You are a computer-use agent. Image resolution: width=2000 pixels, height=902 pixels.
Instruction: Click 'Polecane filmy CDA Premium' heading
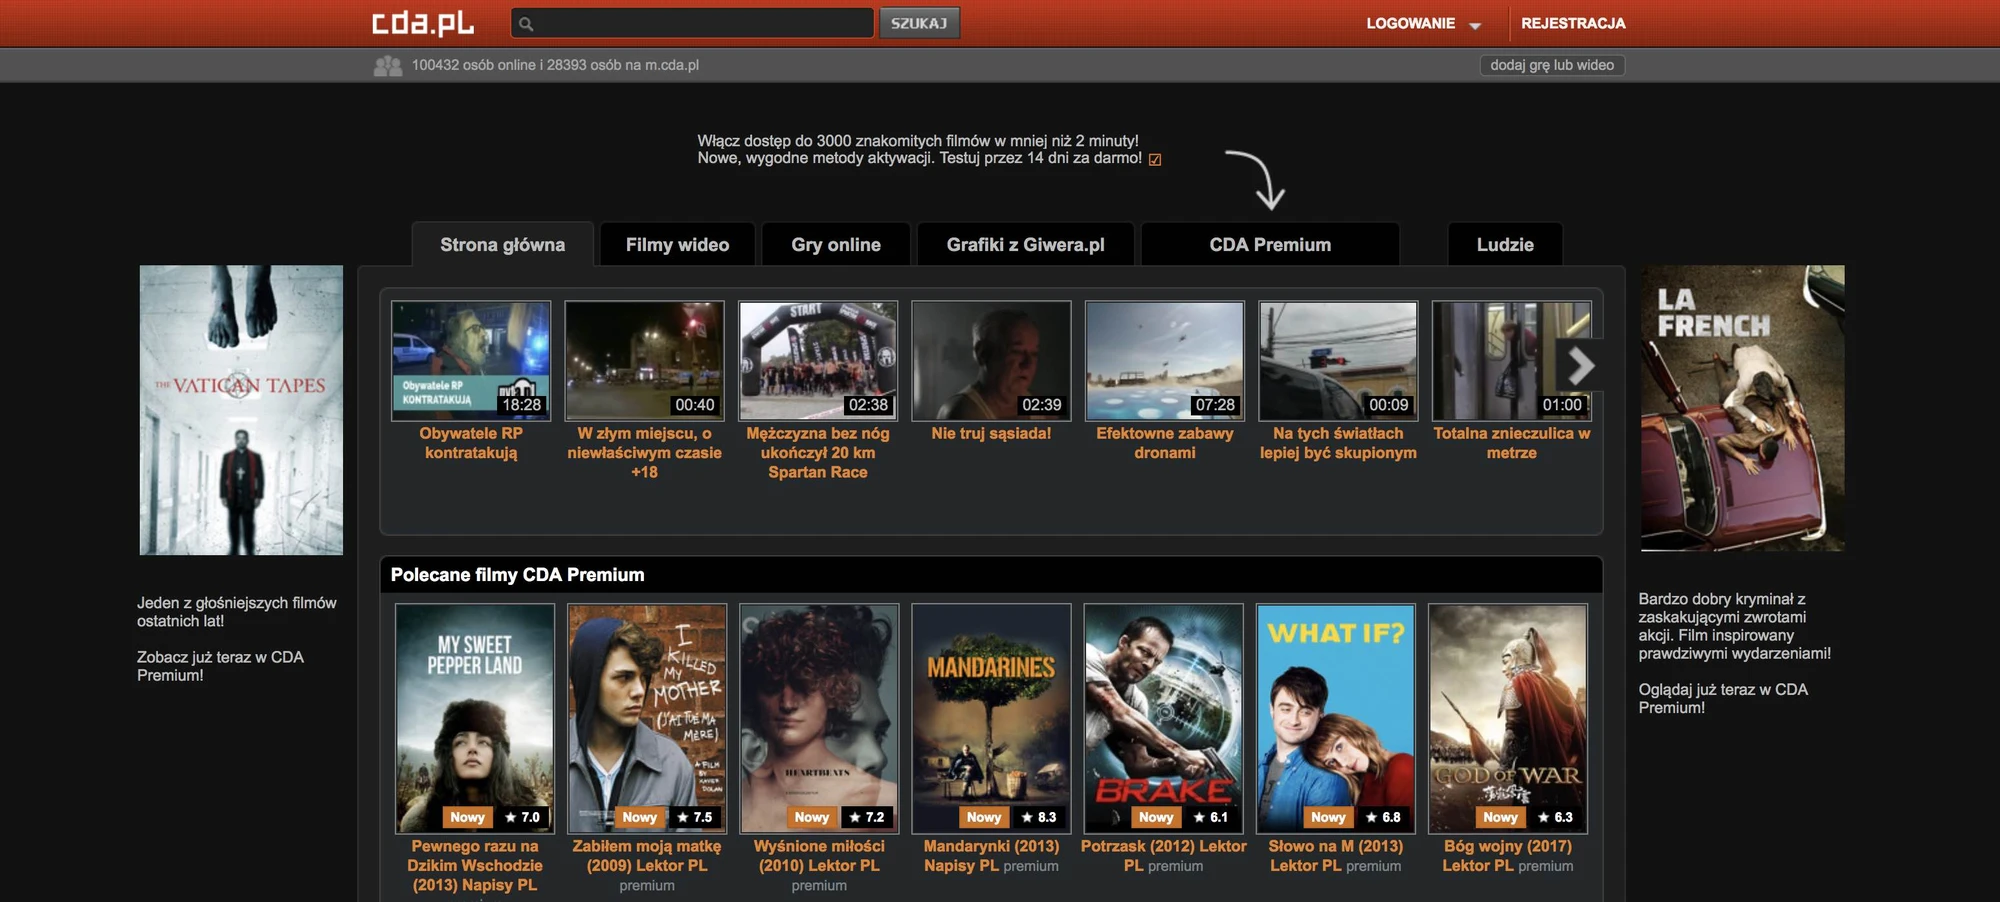coord(517,575)
